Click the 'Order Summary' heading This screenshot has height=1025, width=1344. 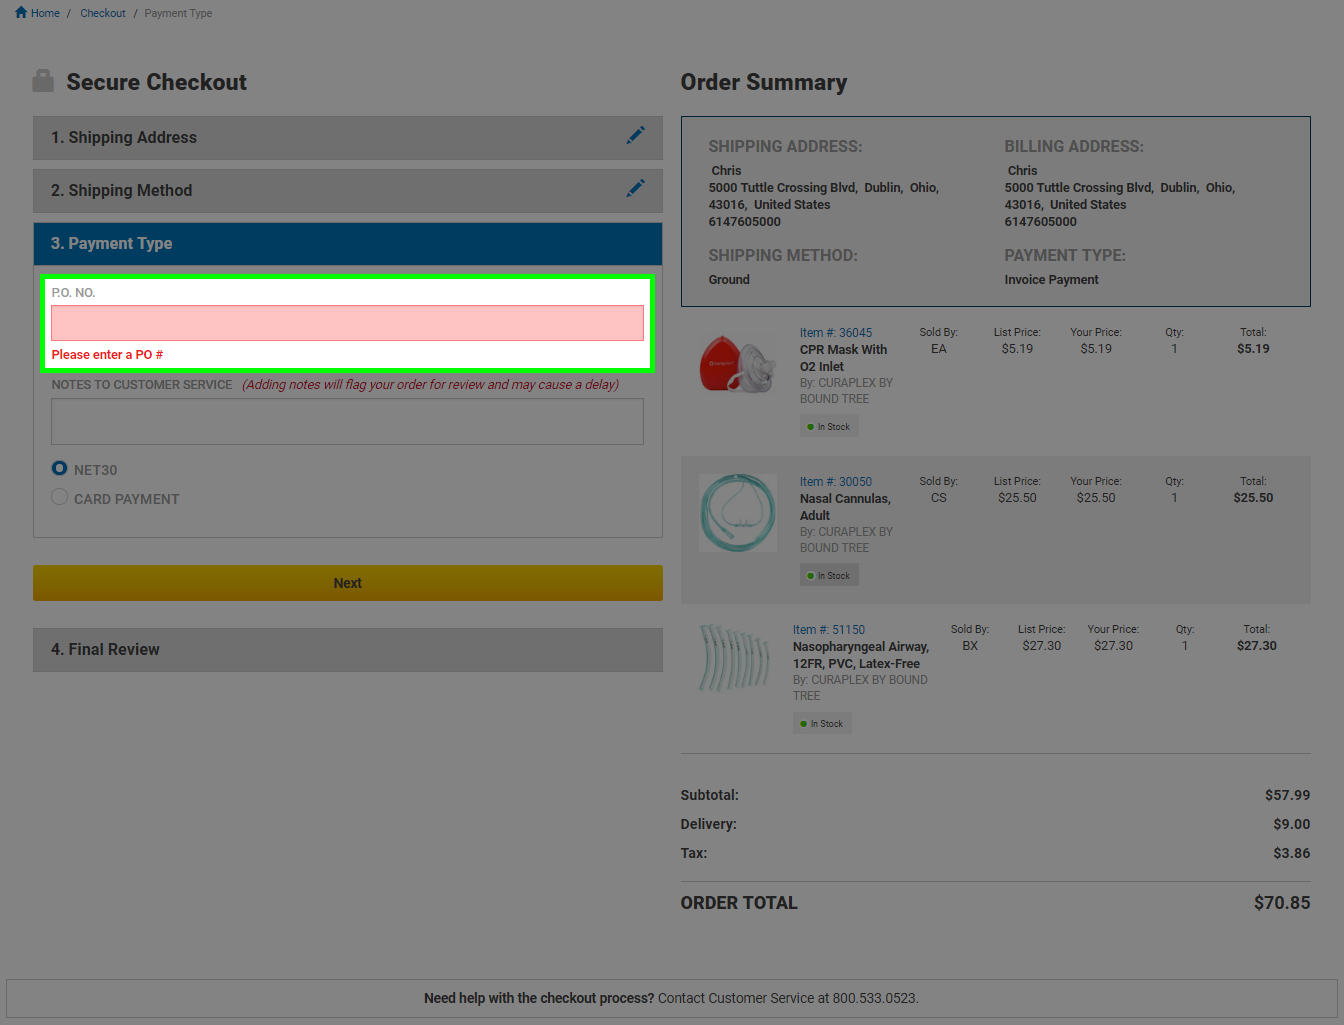[764, 82]
